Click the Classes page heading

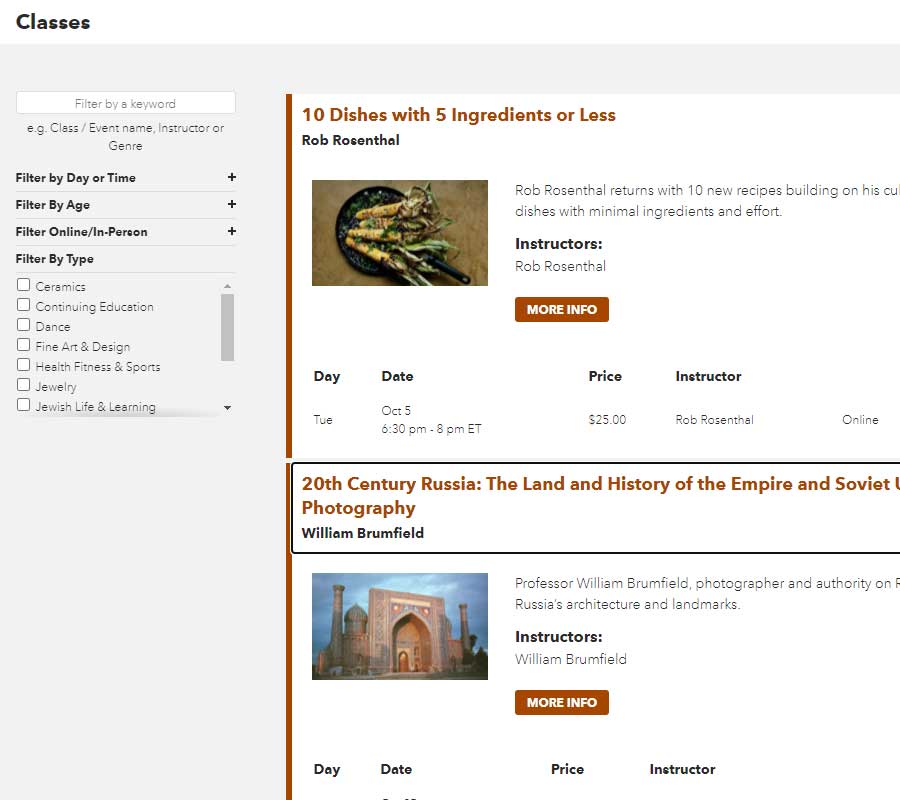53,22
